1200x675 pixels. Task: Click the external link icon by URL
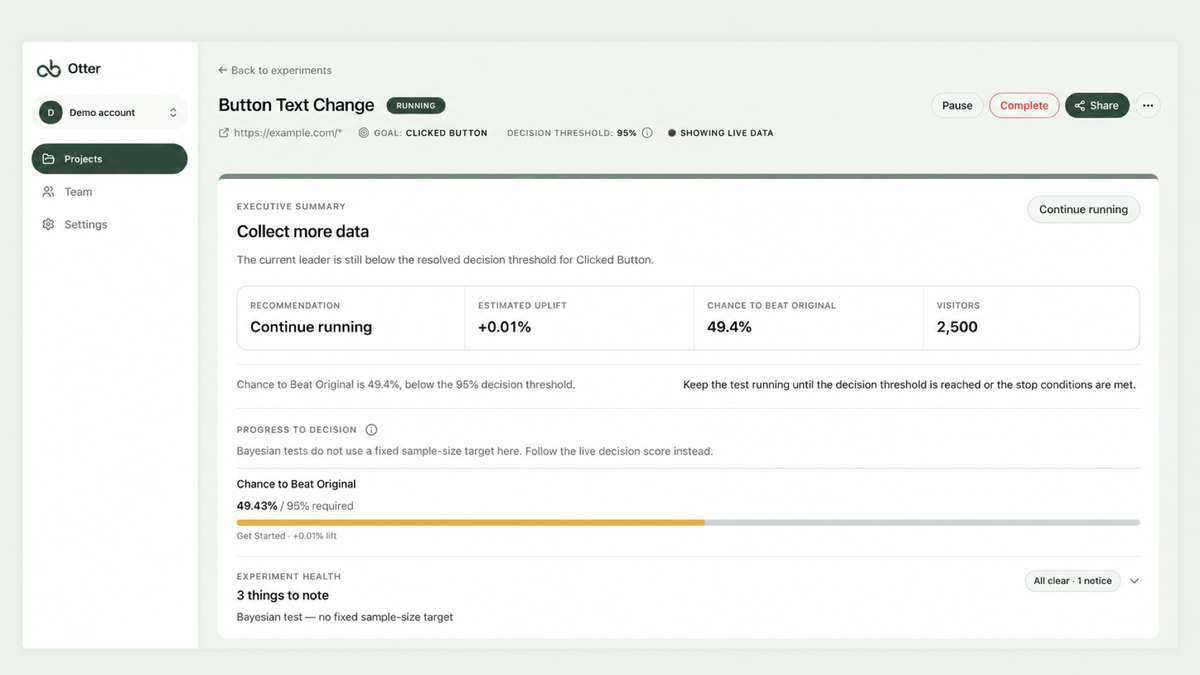pos(224,133)
